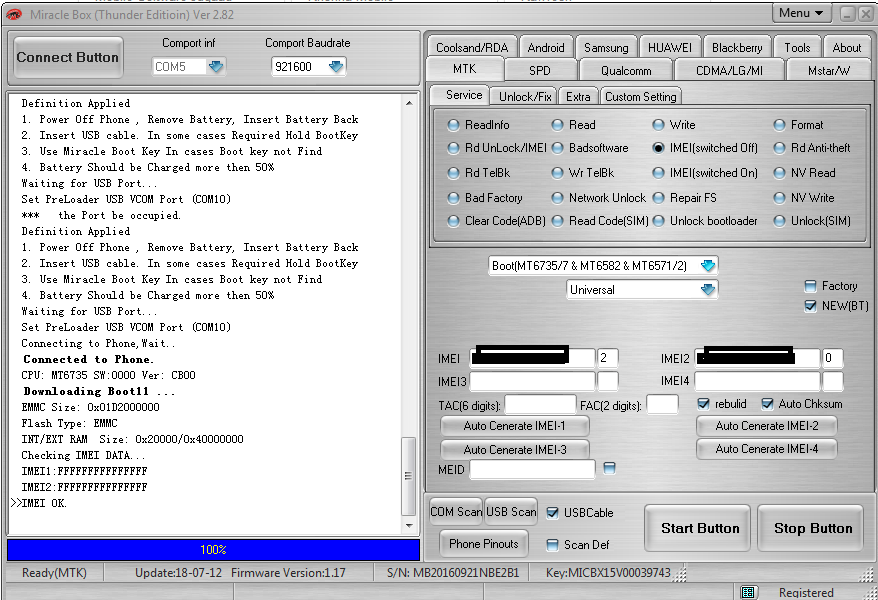Uncheck the NEW(BT) checkbox

pyautogui.click(x=810, y=306)
